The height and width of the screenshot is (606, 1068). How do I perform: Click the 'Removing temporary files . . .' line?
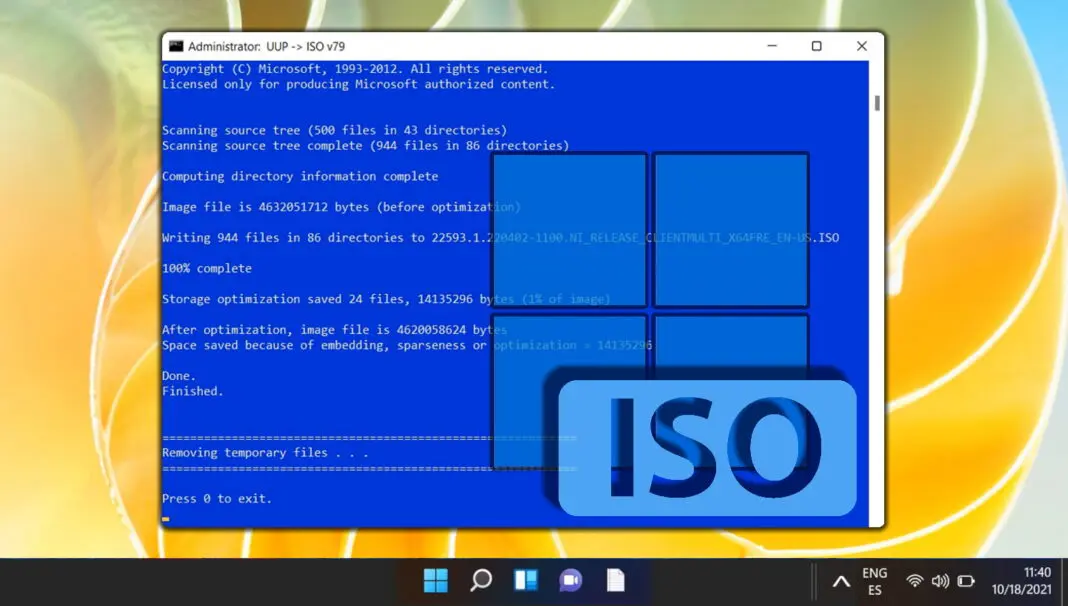tap(265, 453)
